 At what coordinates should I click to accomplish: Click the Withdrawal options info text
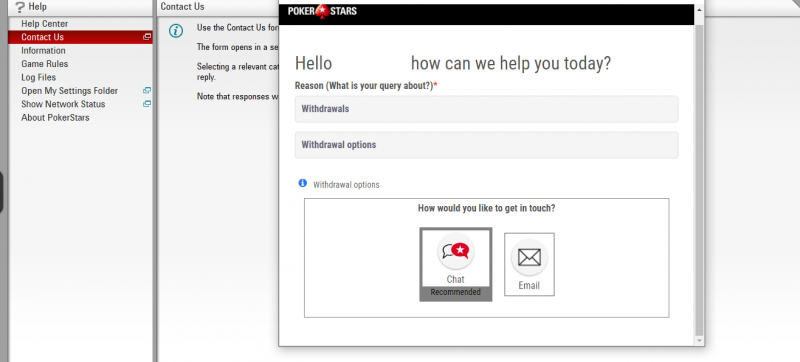click(346, 185)
